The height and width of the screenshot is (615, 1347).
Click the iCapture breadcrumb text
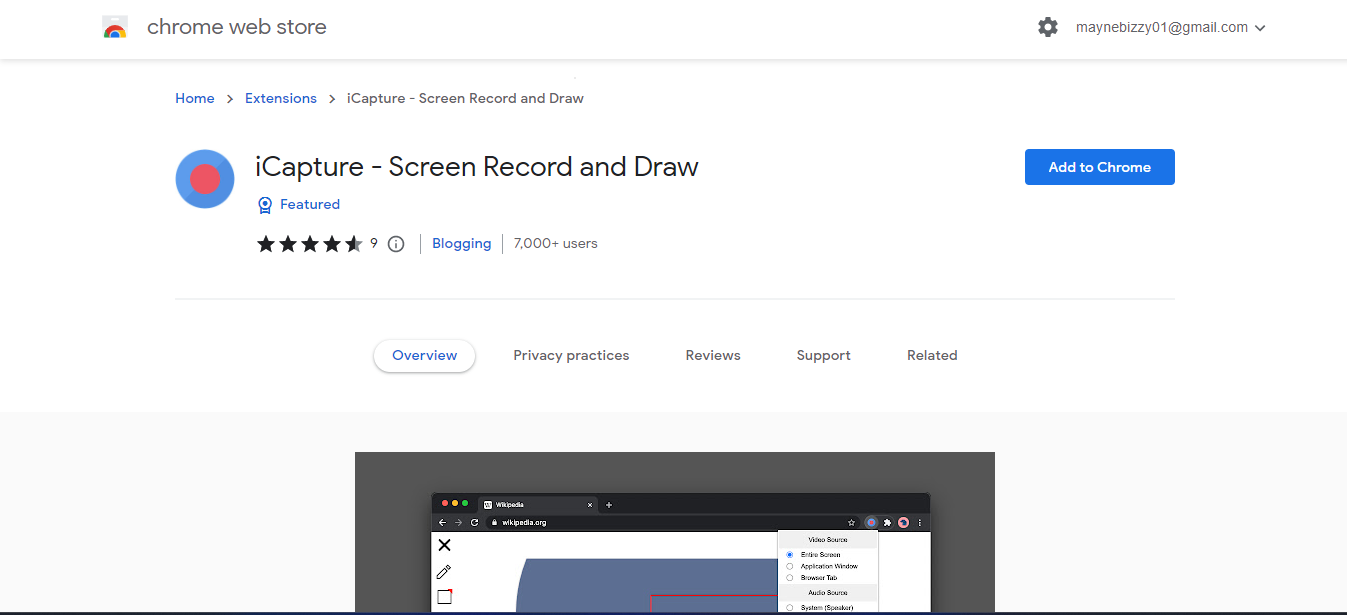[465, 98]
